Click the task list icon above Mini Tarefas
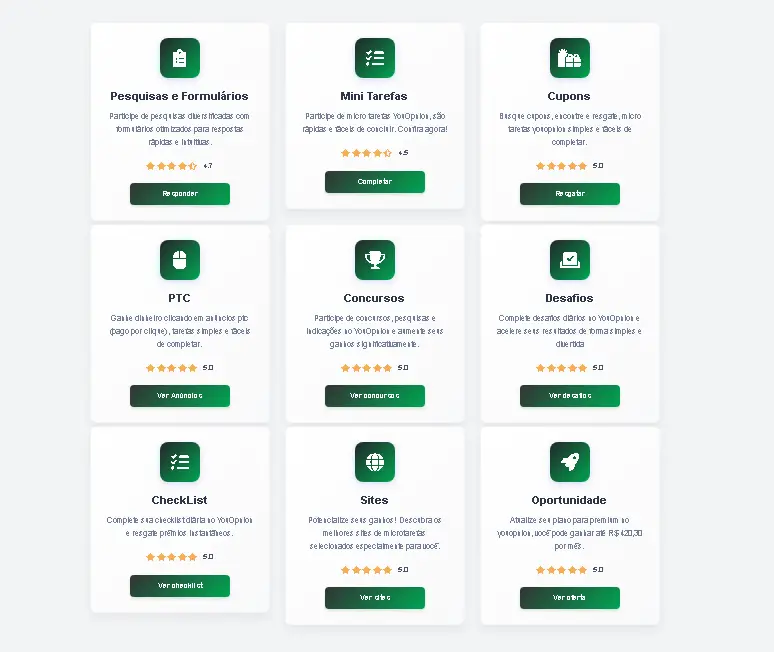 pos(375,58)
